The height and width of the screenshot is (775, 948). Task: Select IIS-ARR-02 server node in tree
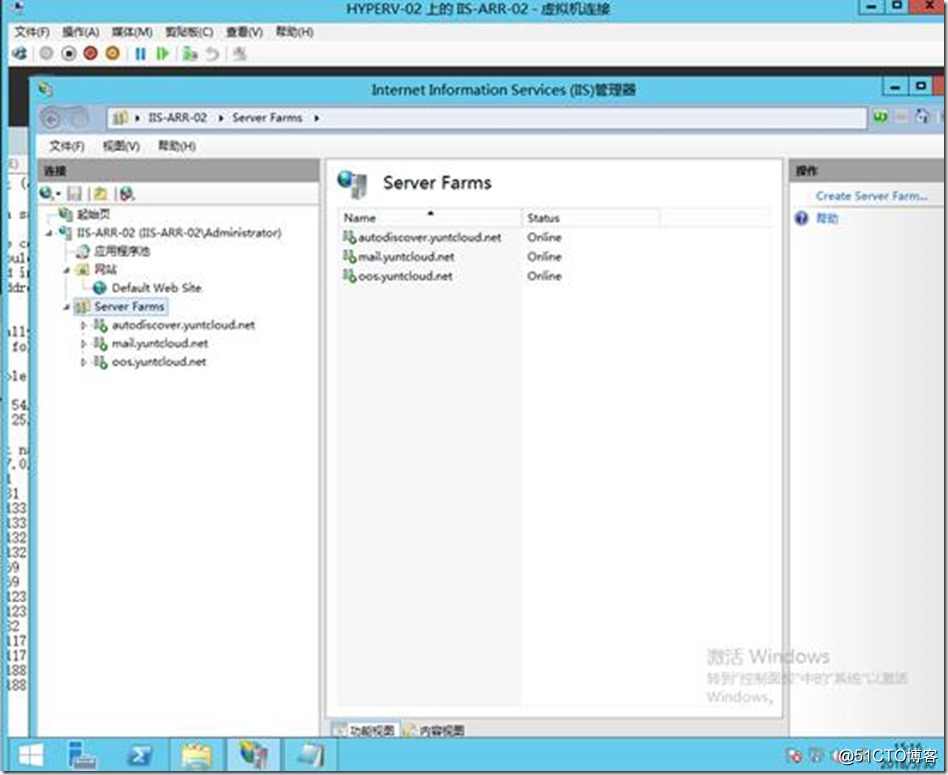(x=178, y=233)
